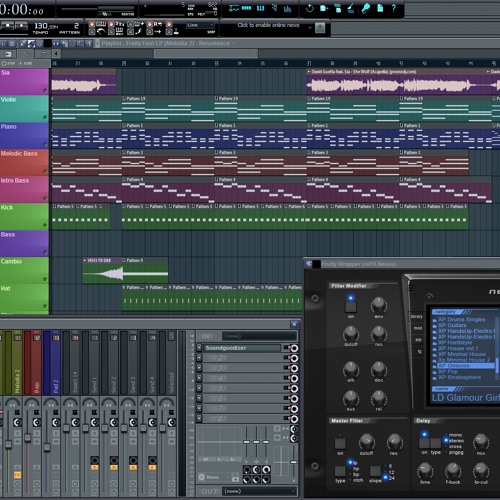Open the help question mark icon
Viewport: 500px width, 500px height.
(394, 8)
